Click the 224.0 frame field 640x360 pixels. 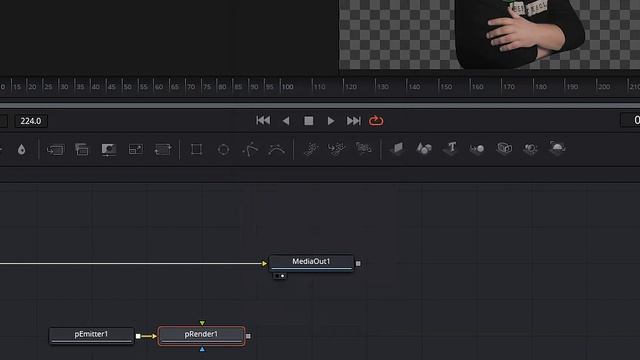[x=31, y=121]
